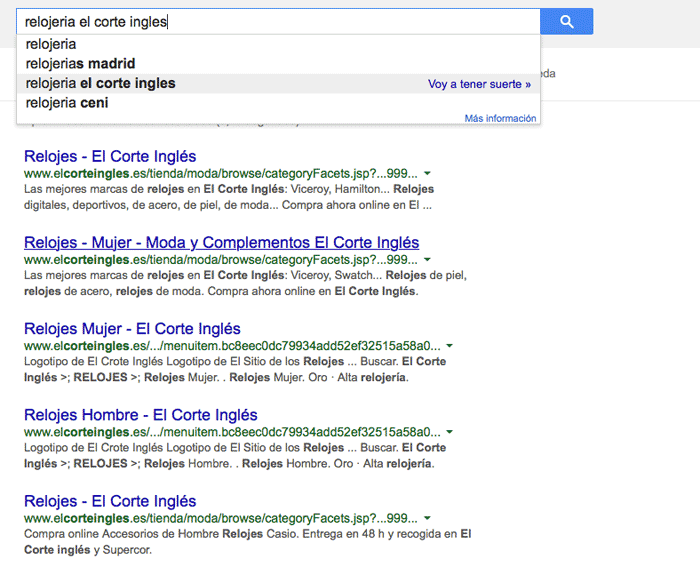The image size is (700, 575).
Task: Open the 'Relojes Hombre - El Corte Inglés' result
Action: coord(141,415)
